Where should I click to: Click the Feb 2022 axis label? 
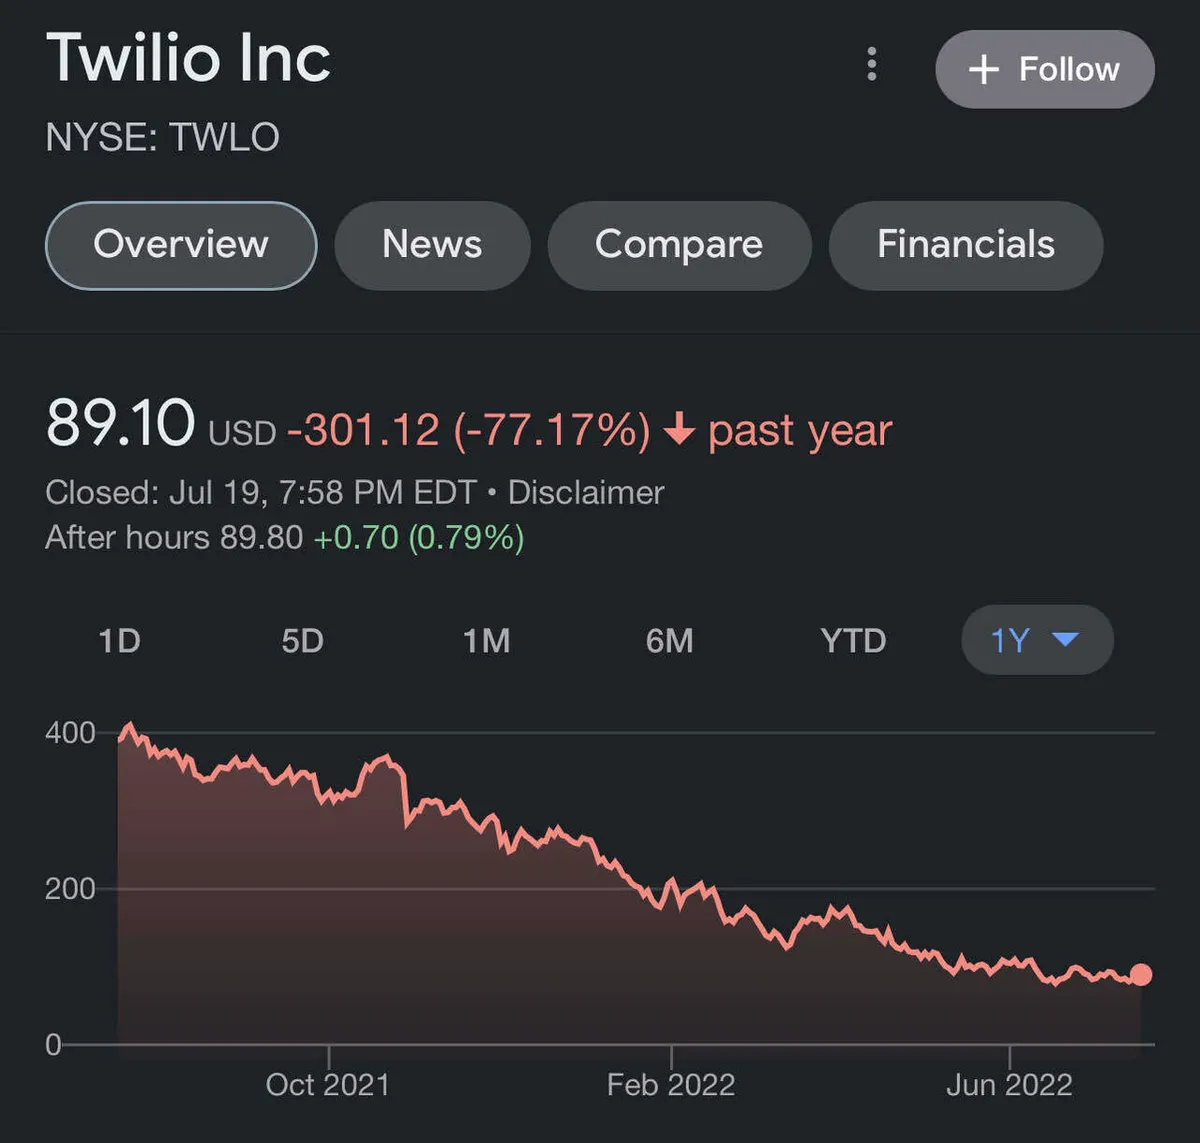coord(670,1085)
